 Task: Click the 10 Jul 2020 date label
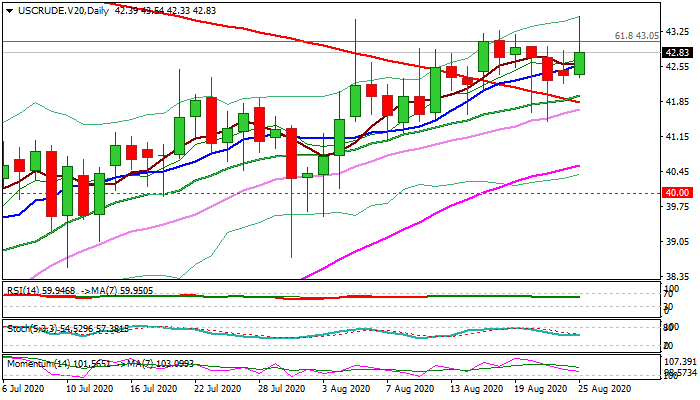(x=90, y=389)
